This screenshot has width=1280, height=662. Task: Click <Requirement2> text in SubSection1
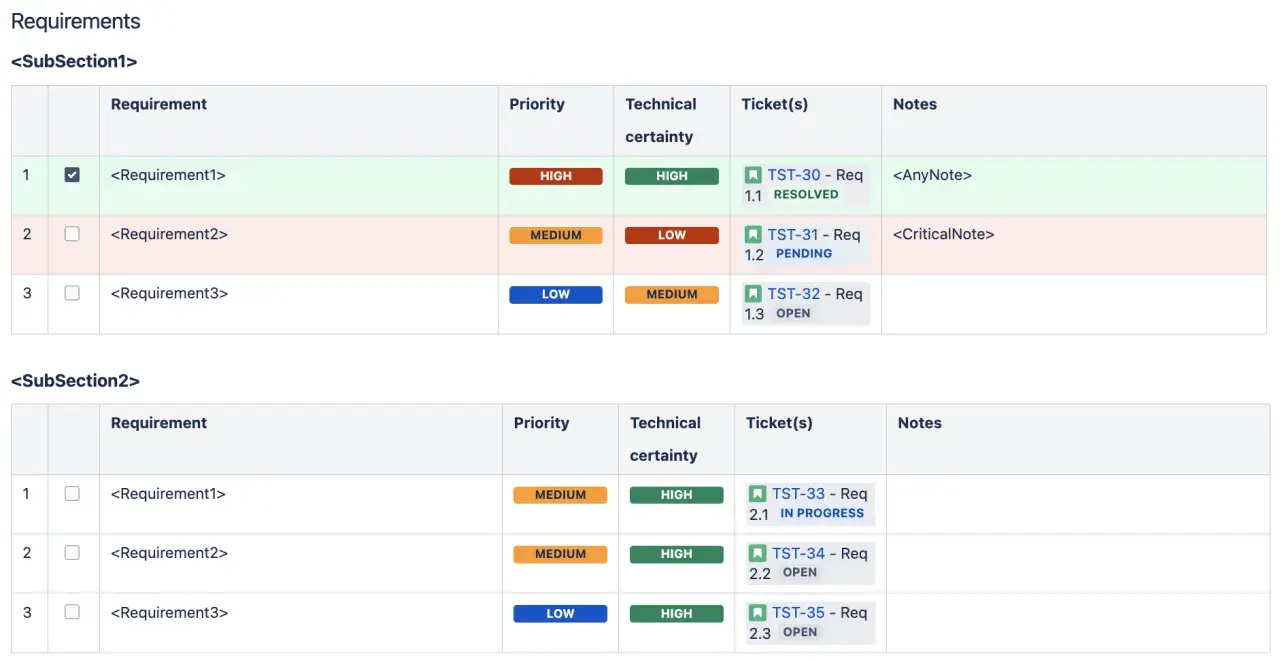(169, 234)
